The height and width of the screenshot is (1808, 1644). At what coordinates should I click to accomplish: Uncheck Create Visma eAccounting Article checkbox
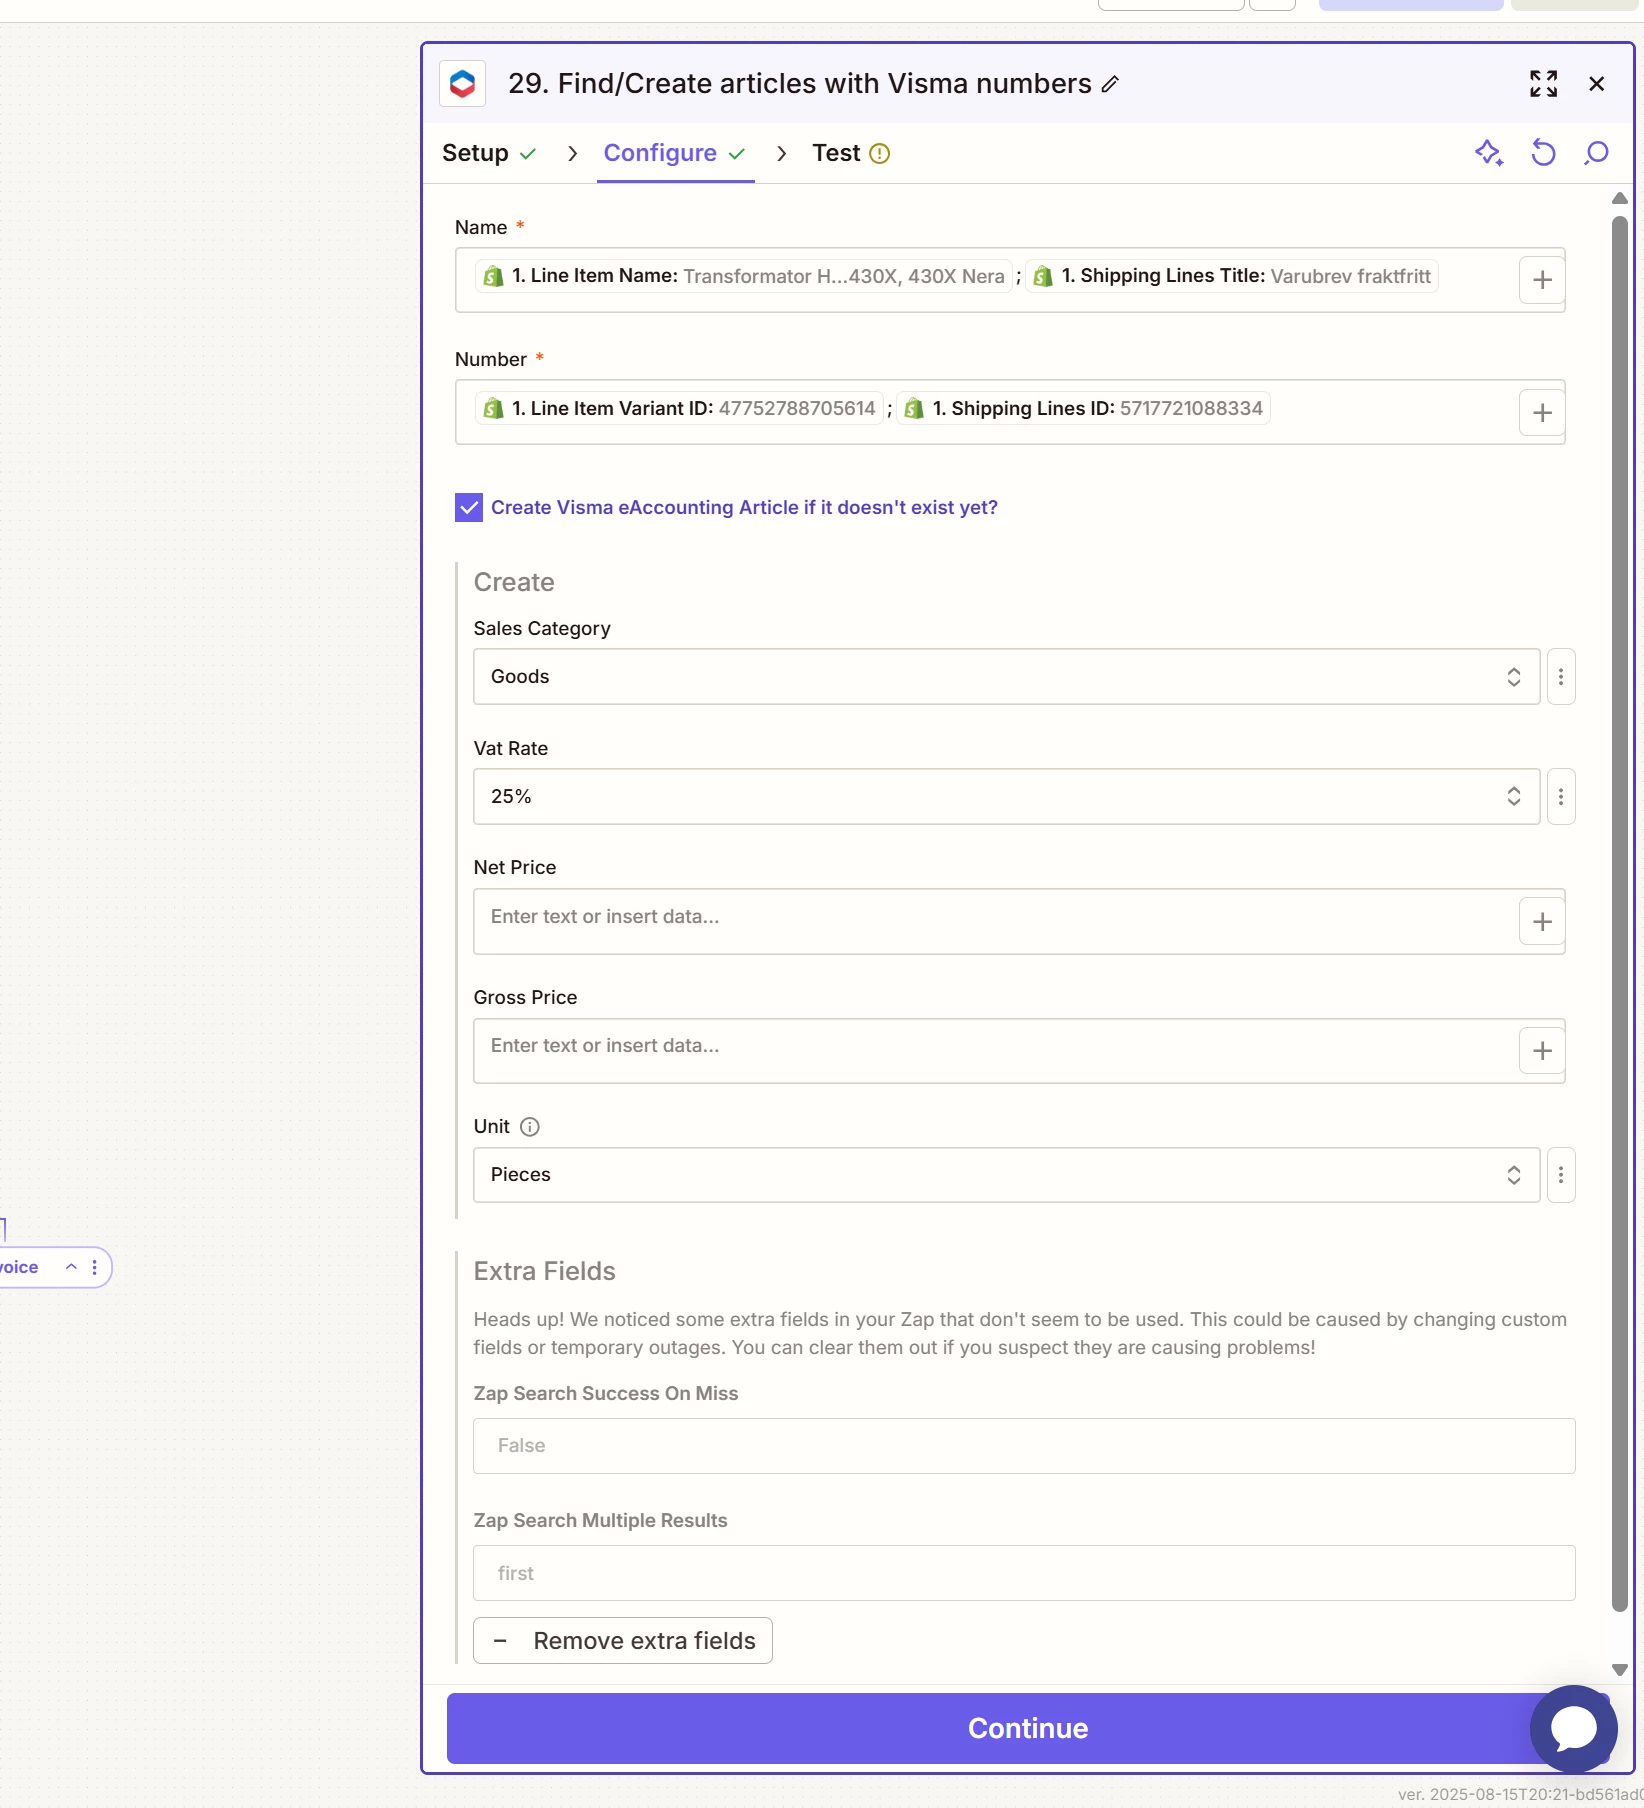click(469, 507)
